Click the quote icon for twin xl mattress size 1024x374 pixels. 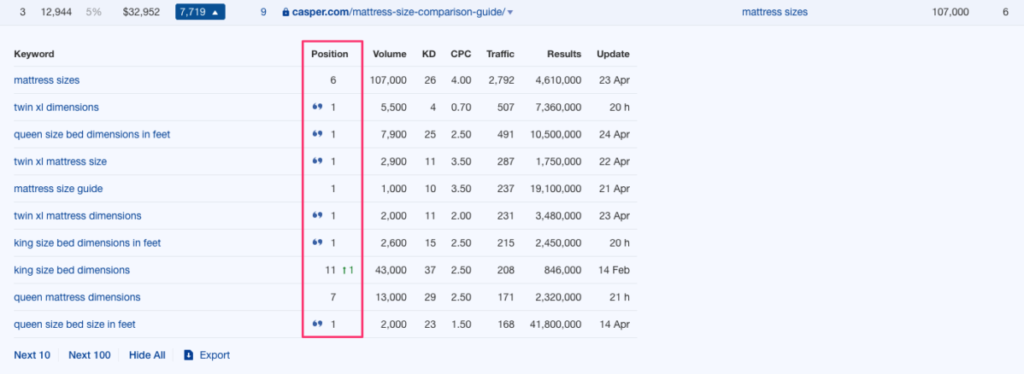click(x=318, y=161)
